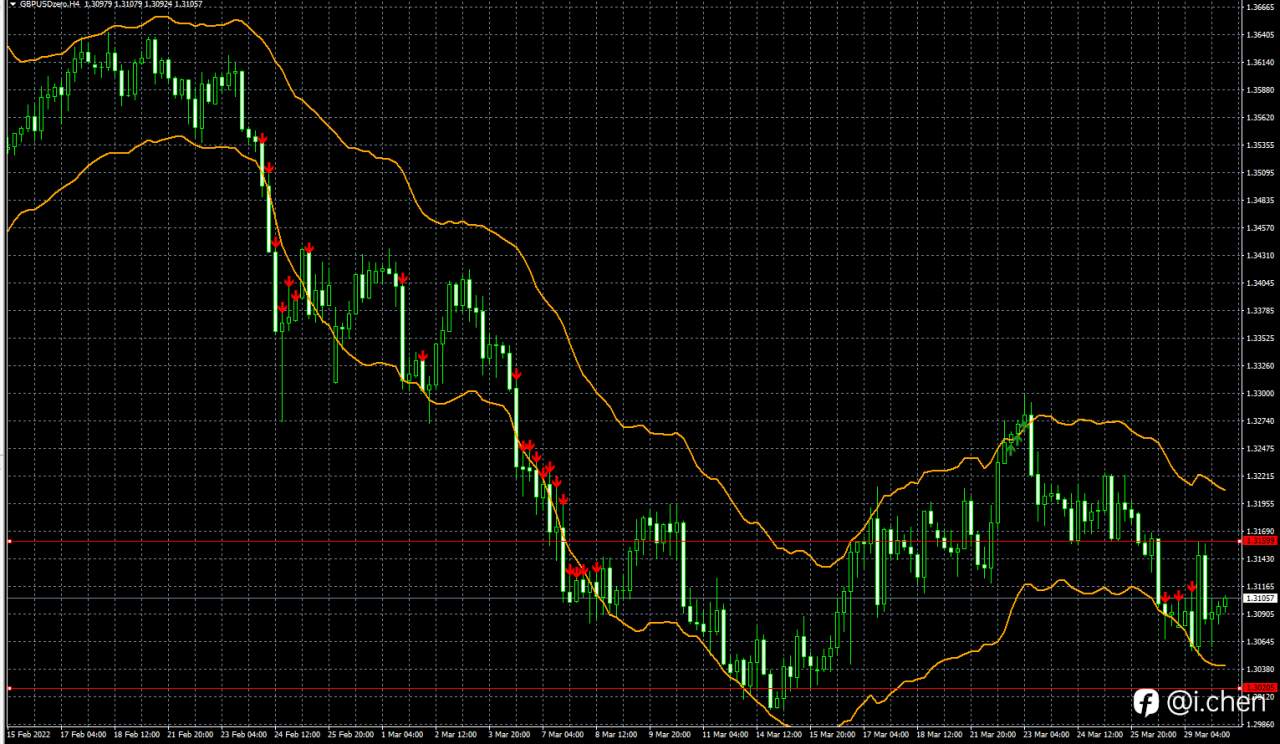The width and height of the screenshot is (1280, 744).
Task: Click the 15 Feb 2022 time axis label
Action: click(x=27, y=735)
